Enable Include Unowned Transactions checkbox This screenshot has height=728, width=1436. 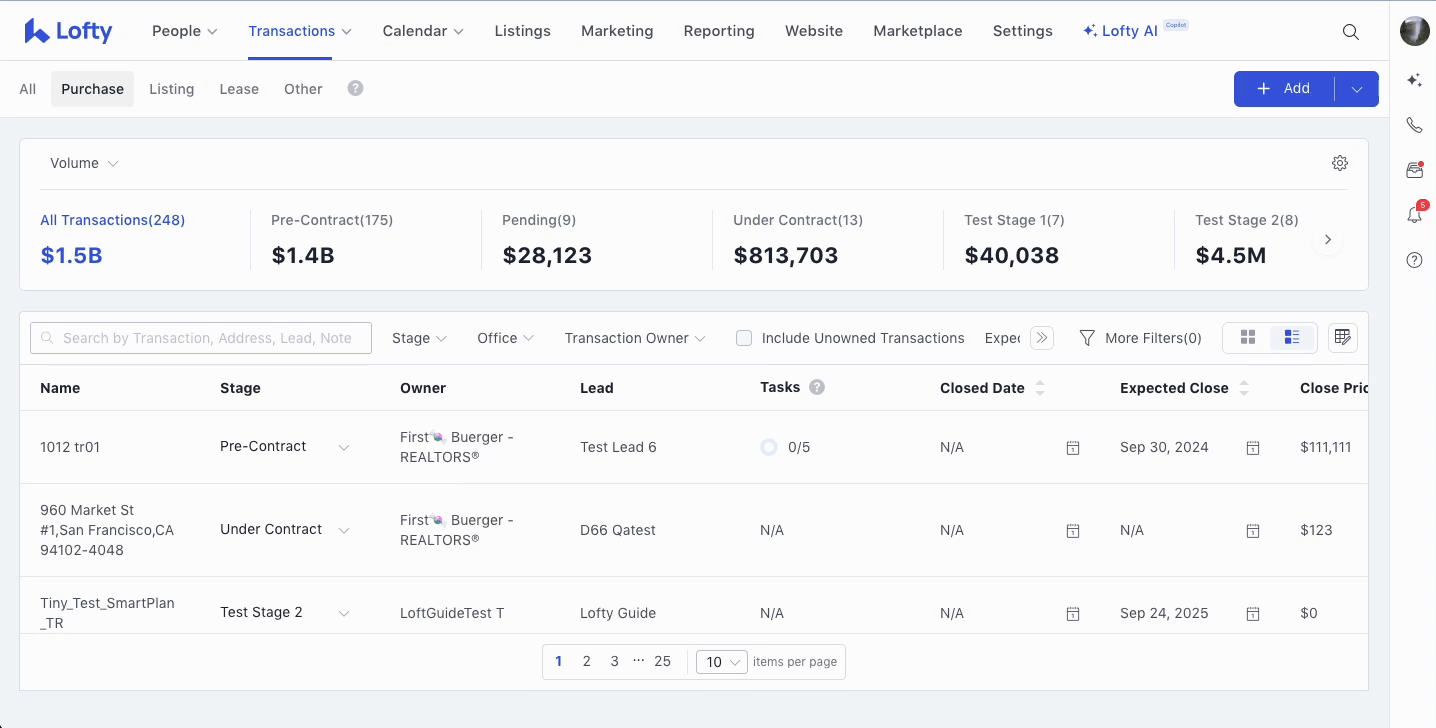tap(744, 338)
